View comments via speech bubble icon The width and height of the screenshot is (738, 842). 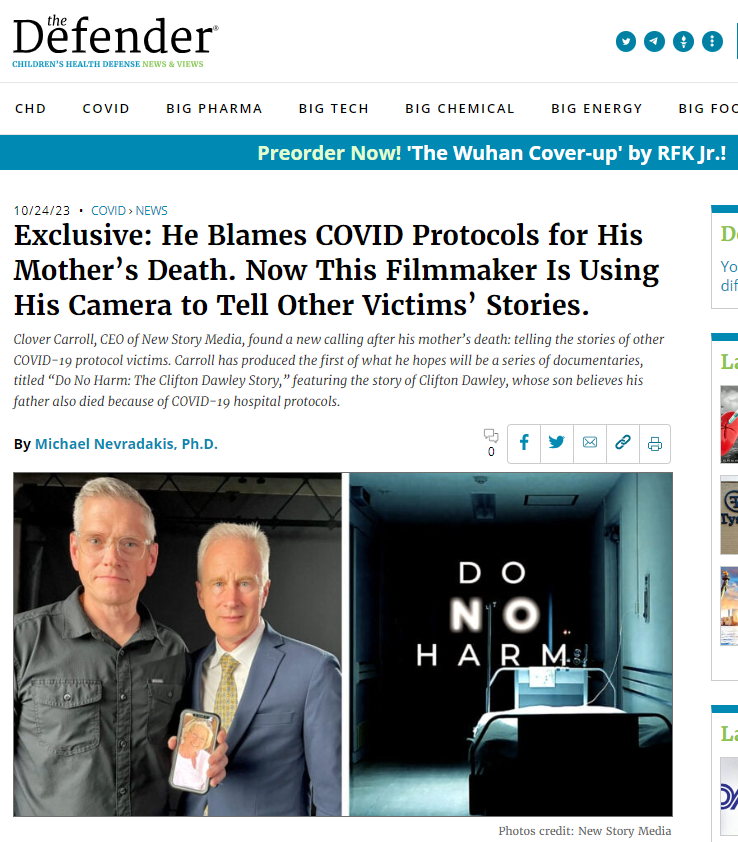pyautogui.click(x=491, y=442)
